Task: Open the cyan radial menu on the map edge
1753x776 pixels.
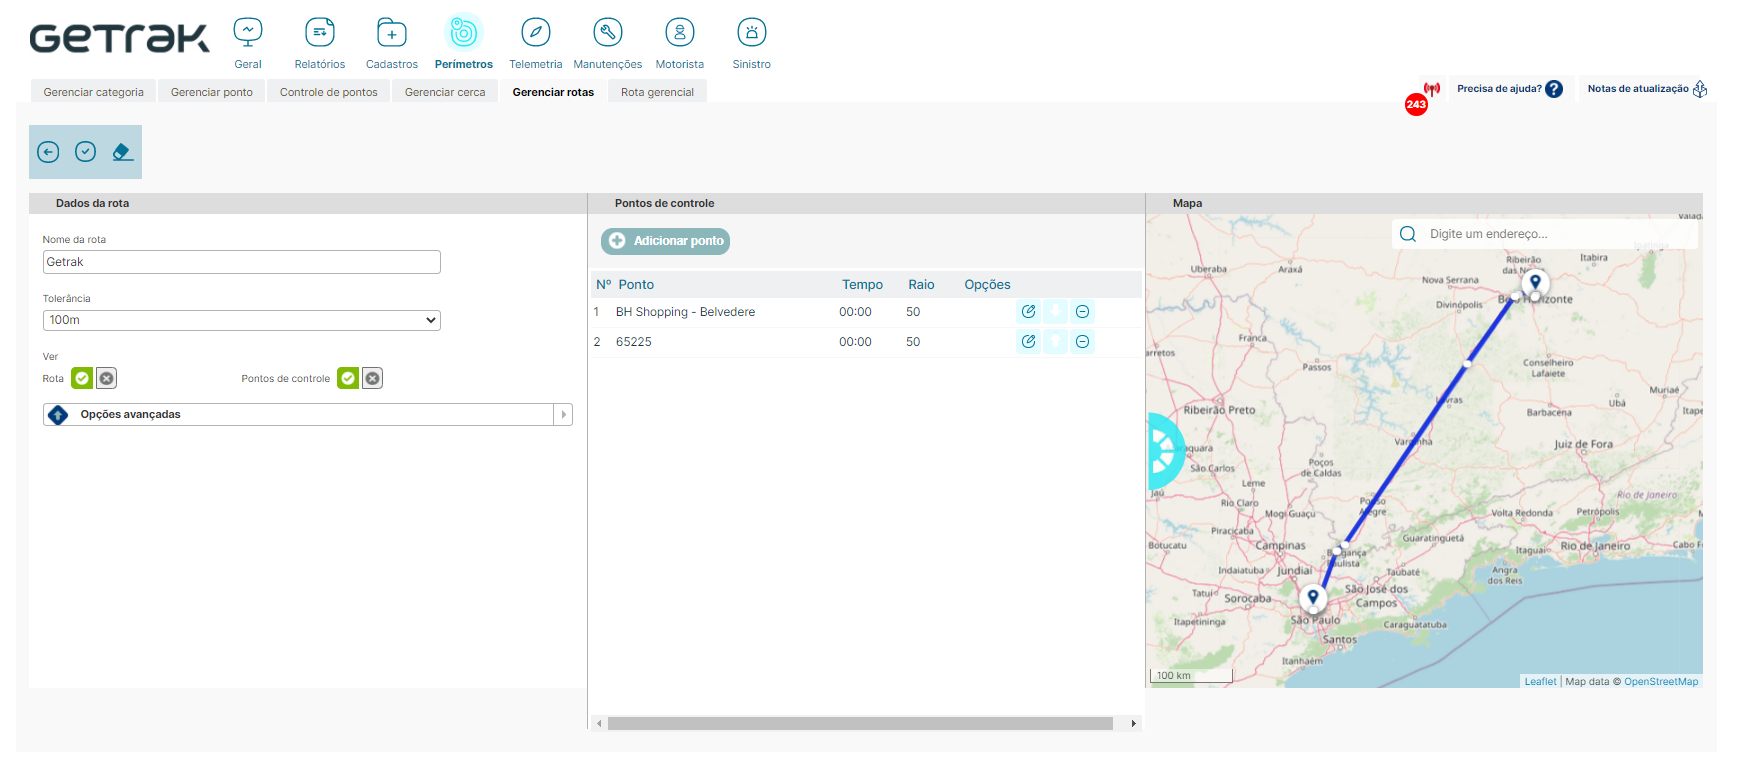Action: [x=1165, y=451]
